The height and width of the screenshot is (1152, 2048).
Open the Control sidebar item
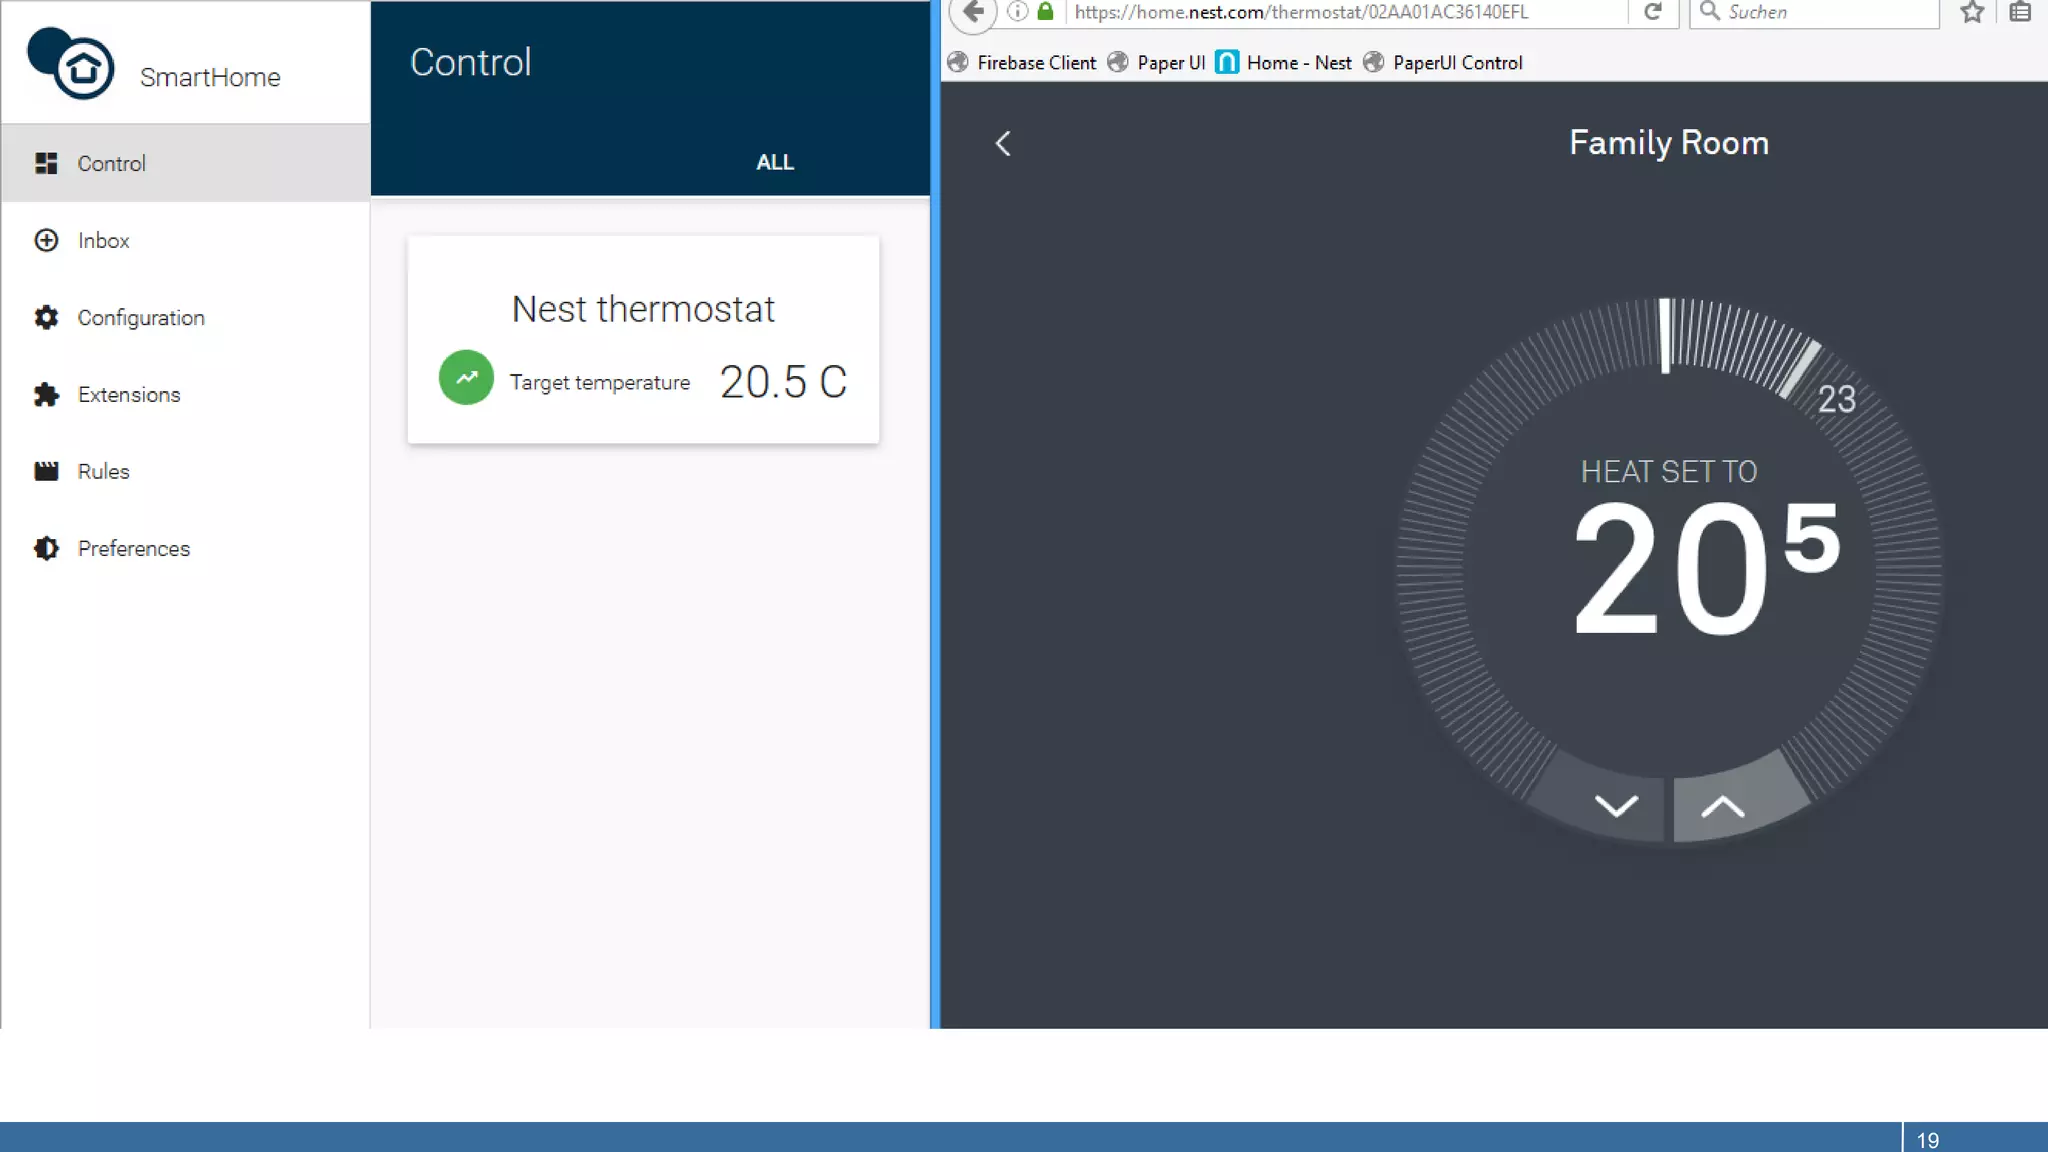(111, 163)
